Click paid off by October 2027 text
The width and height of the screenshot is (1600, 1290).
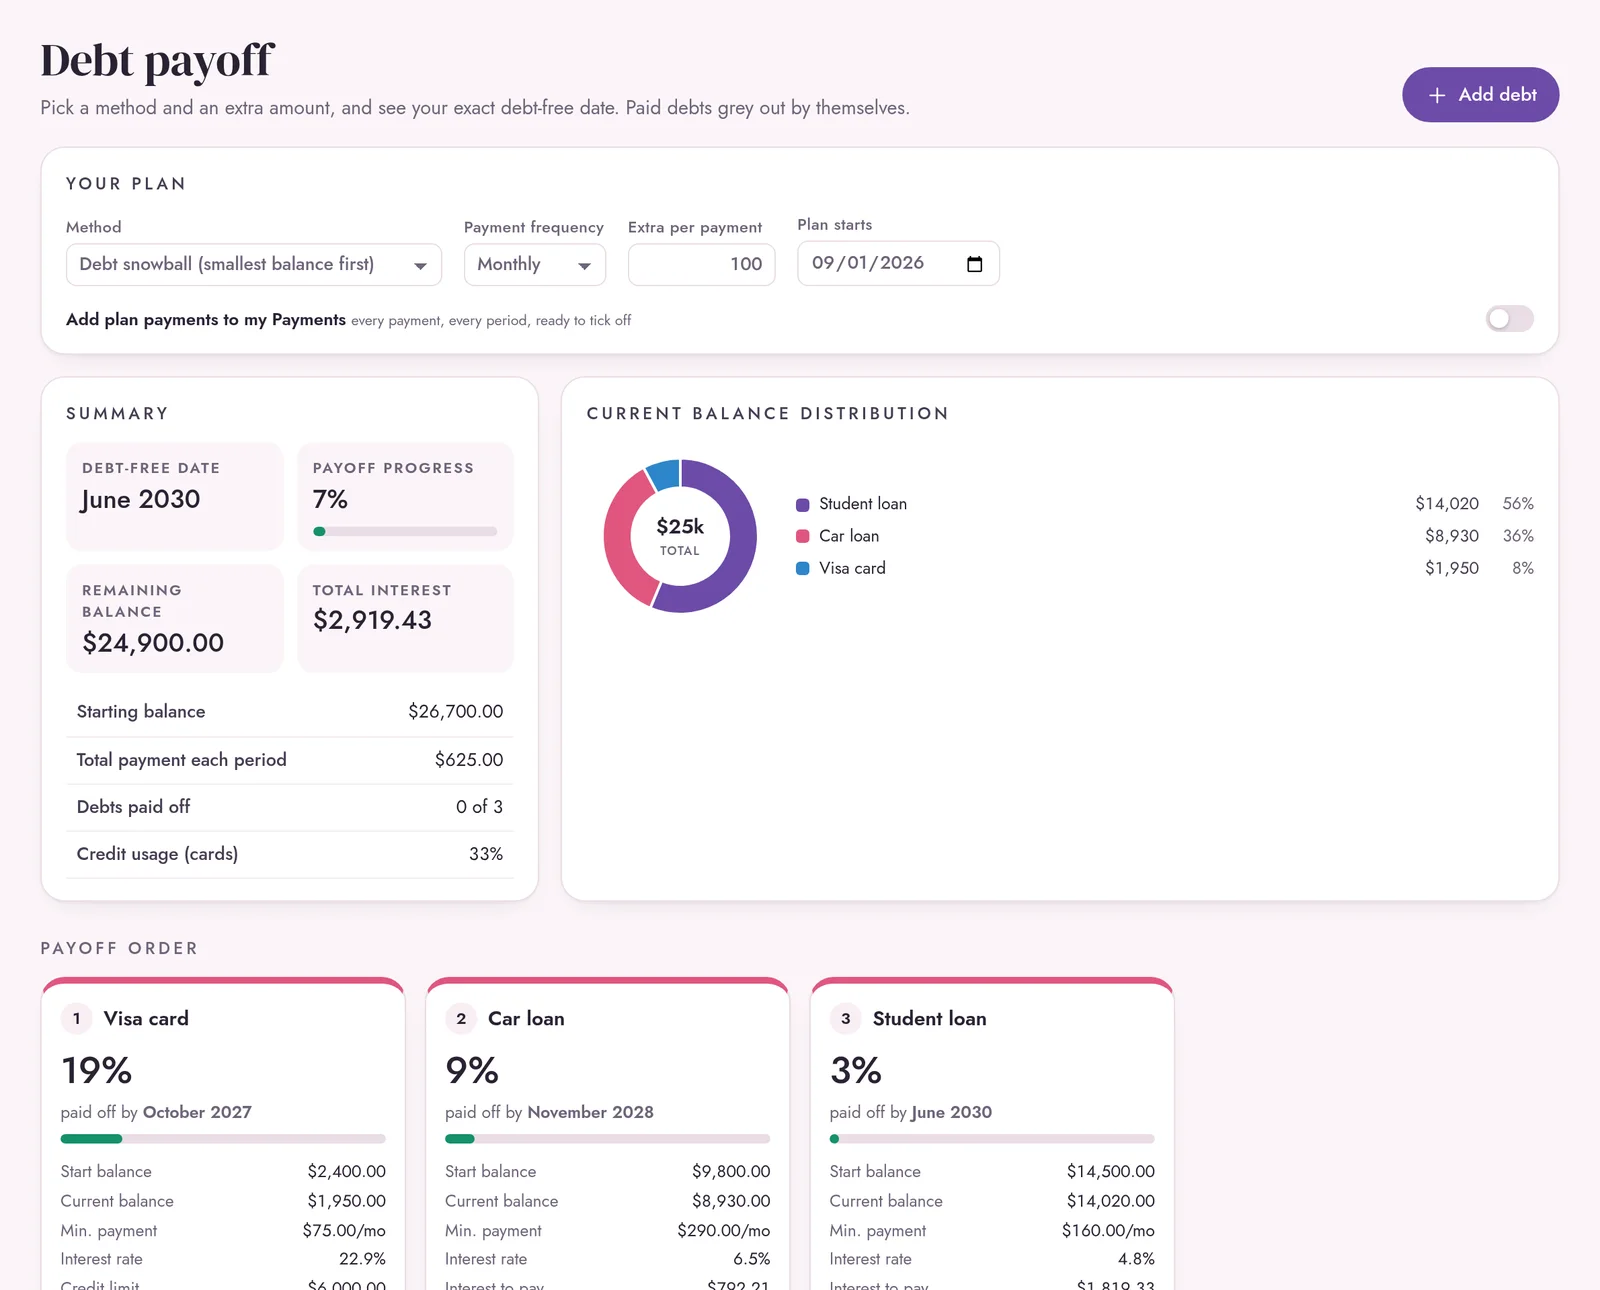pyautogui.click(x=156, y=1113)
